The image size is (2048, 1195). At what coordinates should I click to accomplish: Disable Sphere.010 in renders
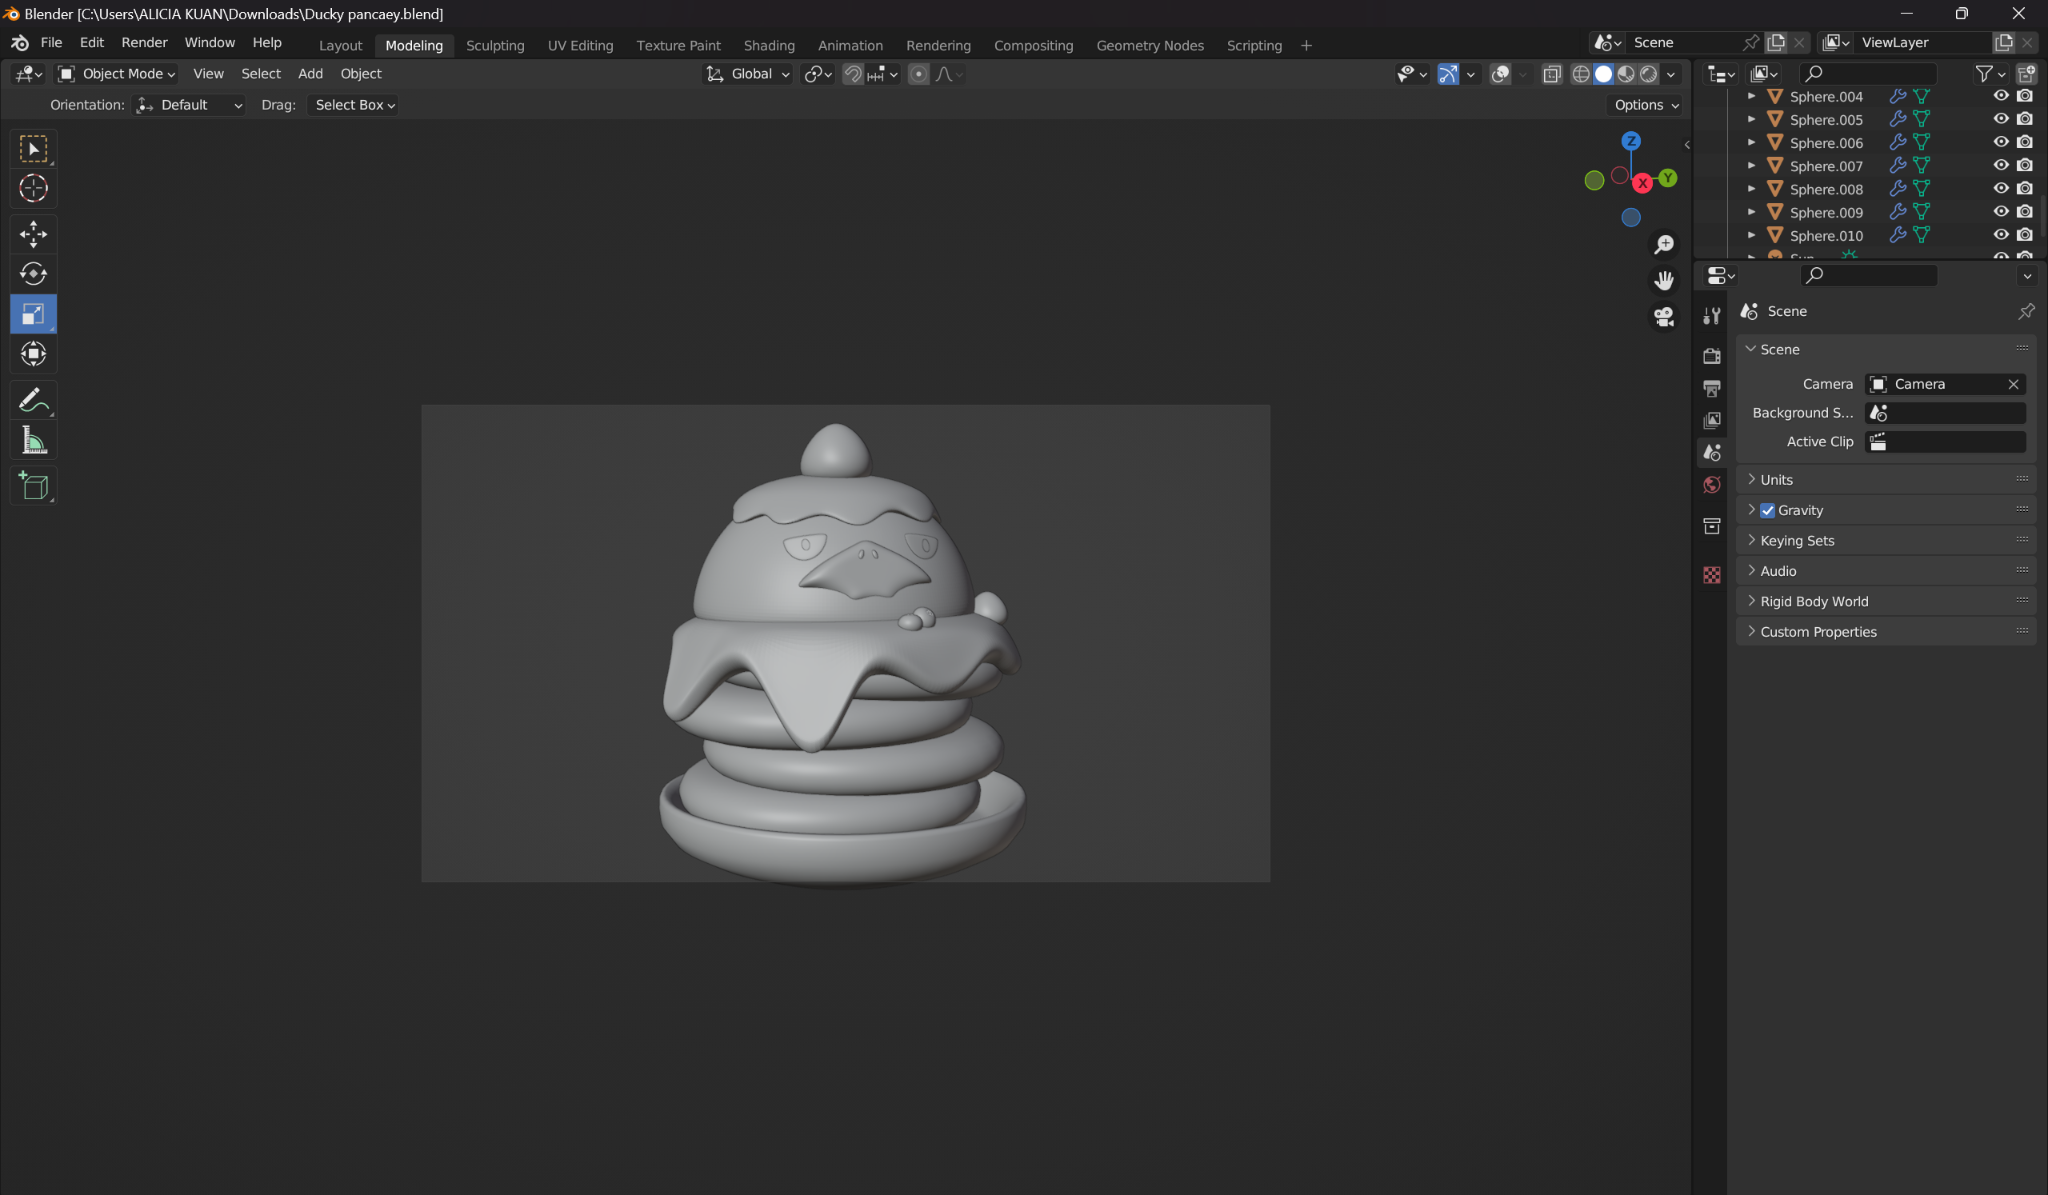(2025, 235)
